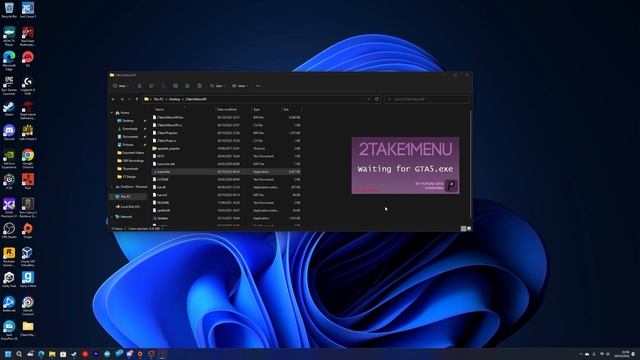Click the Copy icon in Explorer toolbar

pos(151,86)
